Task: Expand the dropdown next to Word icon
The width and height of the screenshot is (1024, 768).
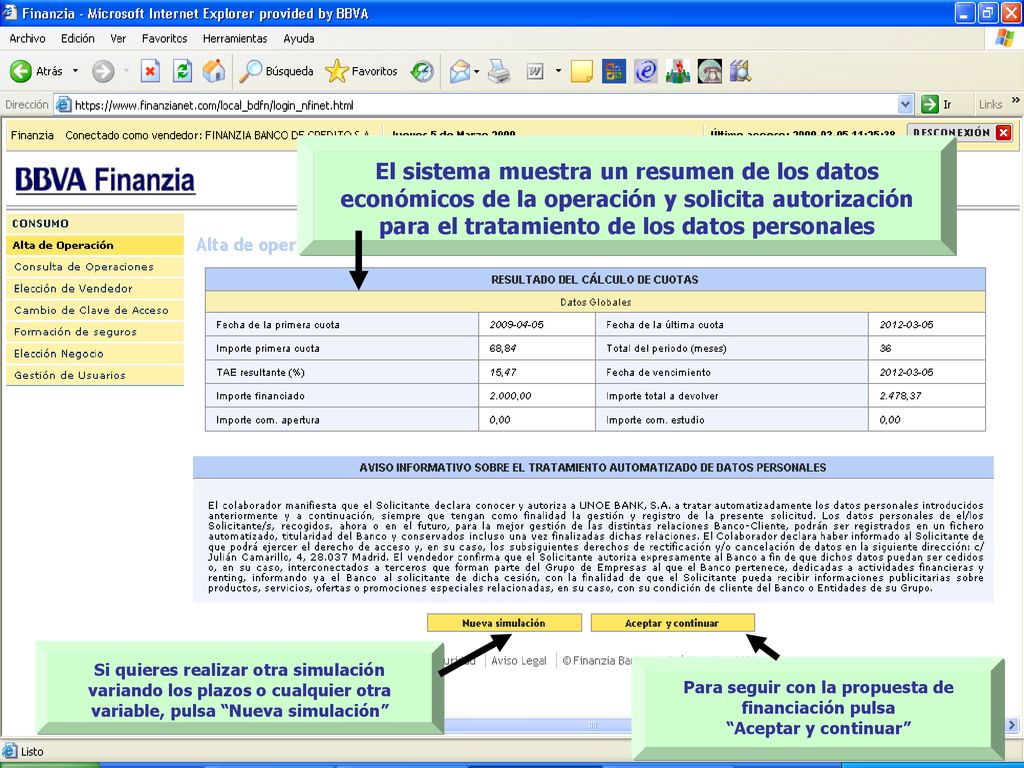Action: tap(558, 71)
